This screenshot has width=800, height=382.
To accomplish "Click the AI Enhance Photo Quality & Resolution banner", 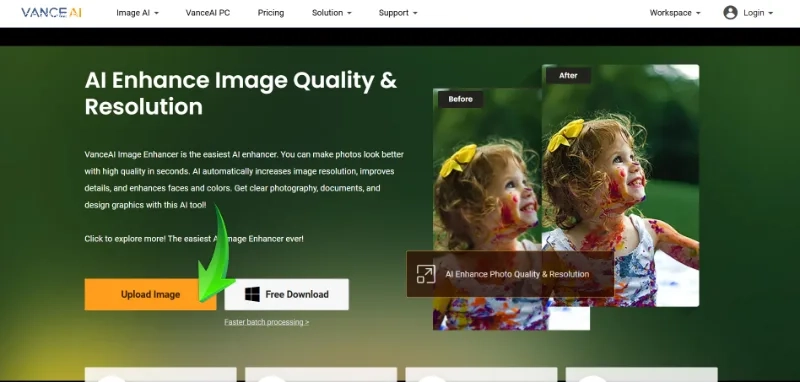I will 510,274.
